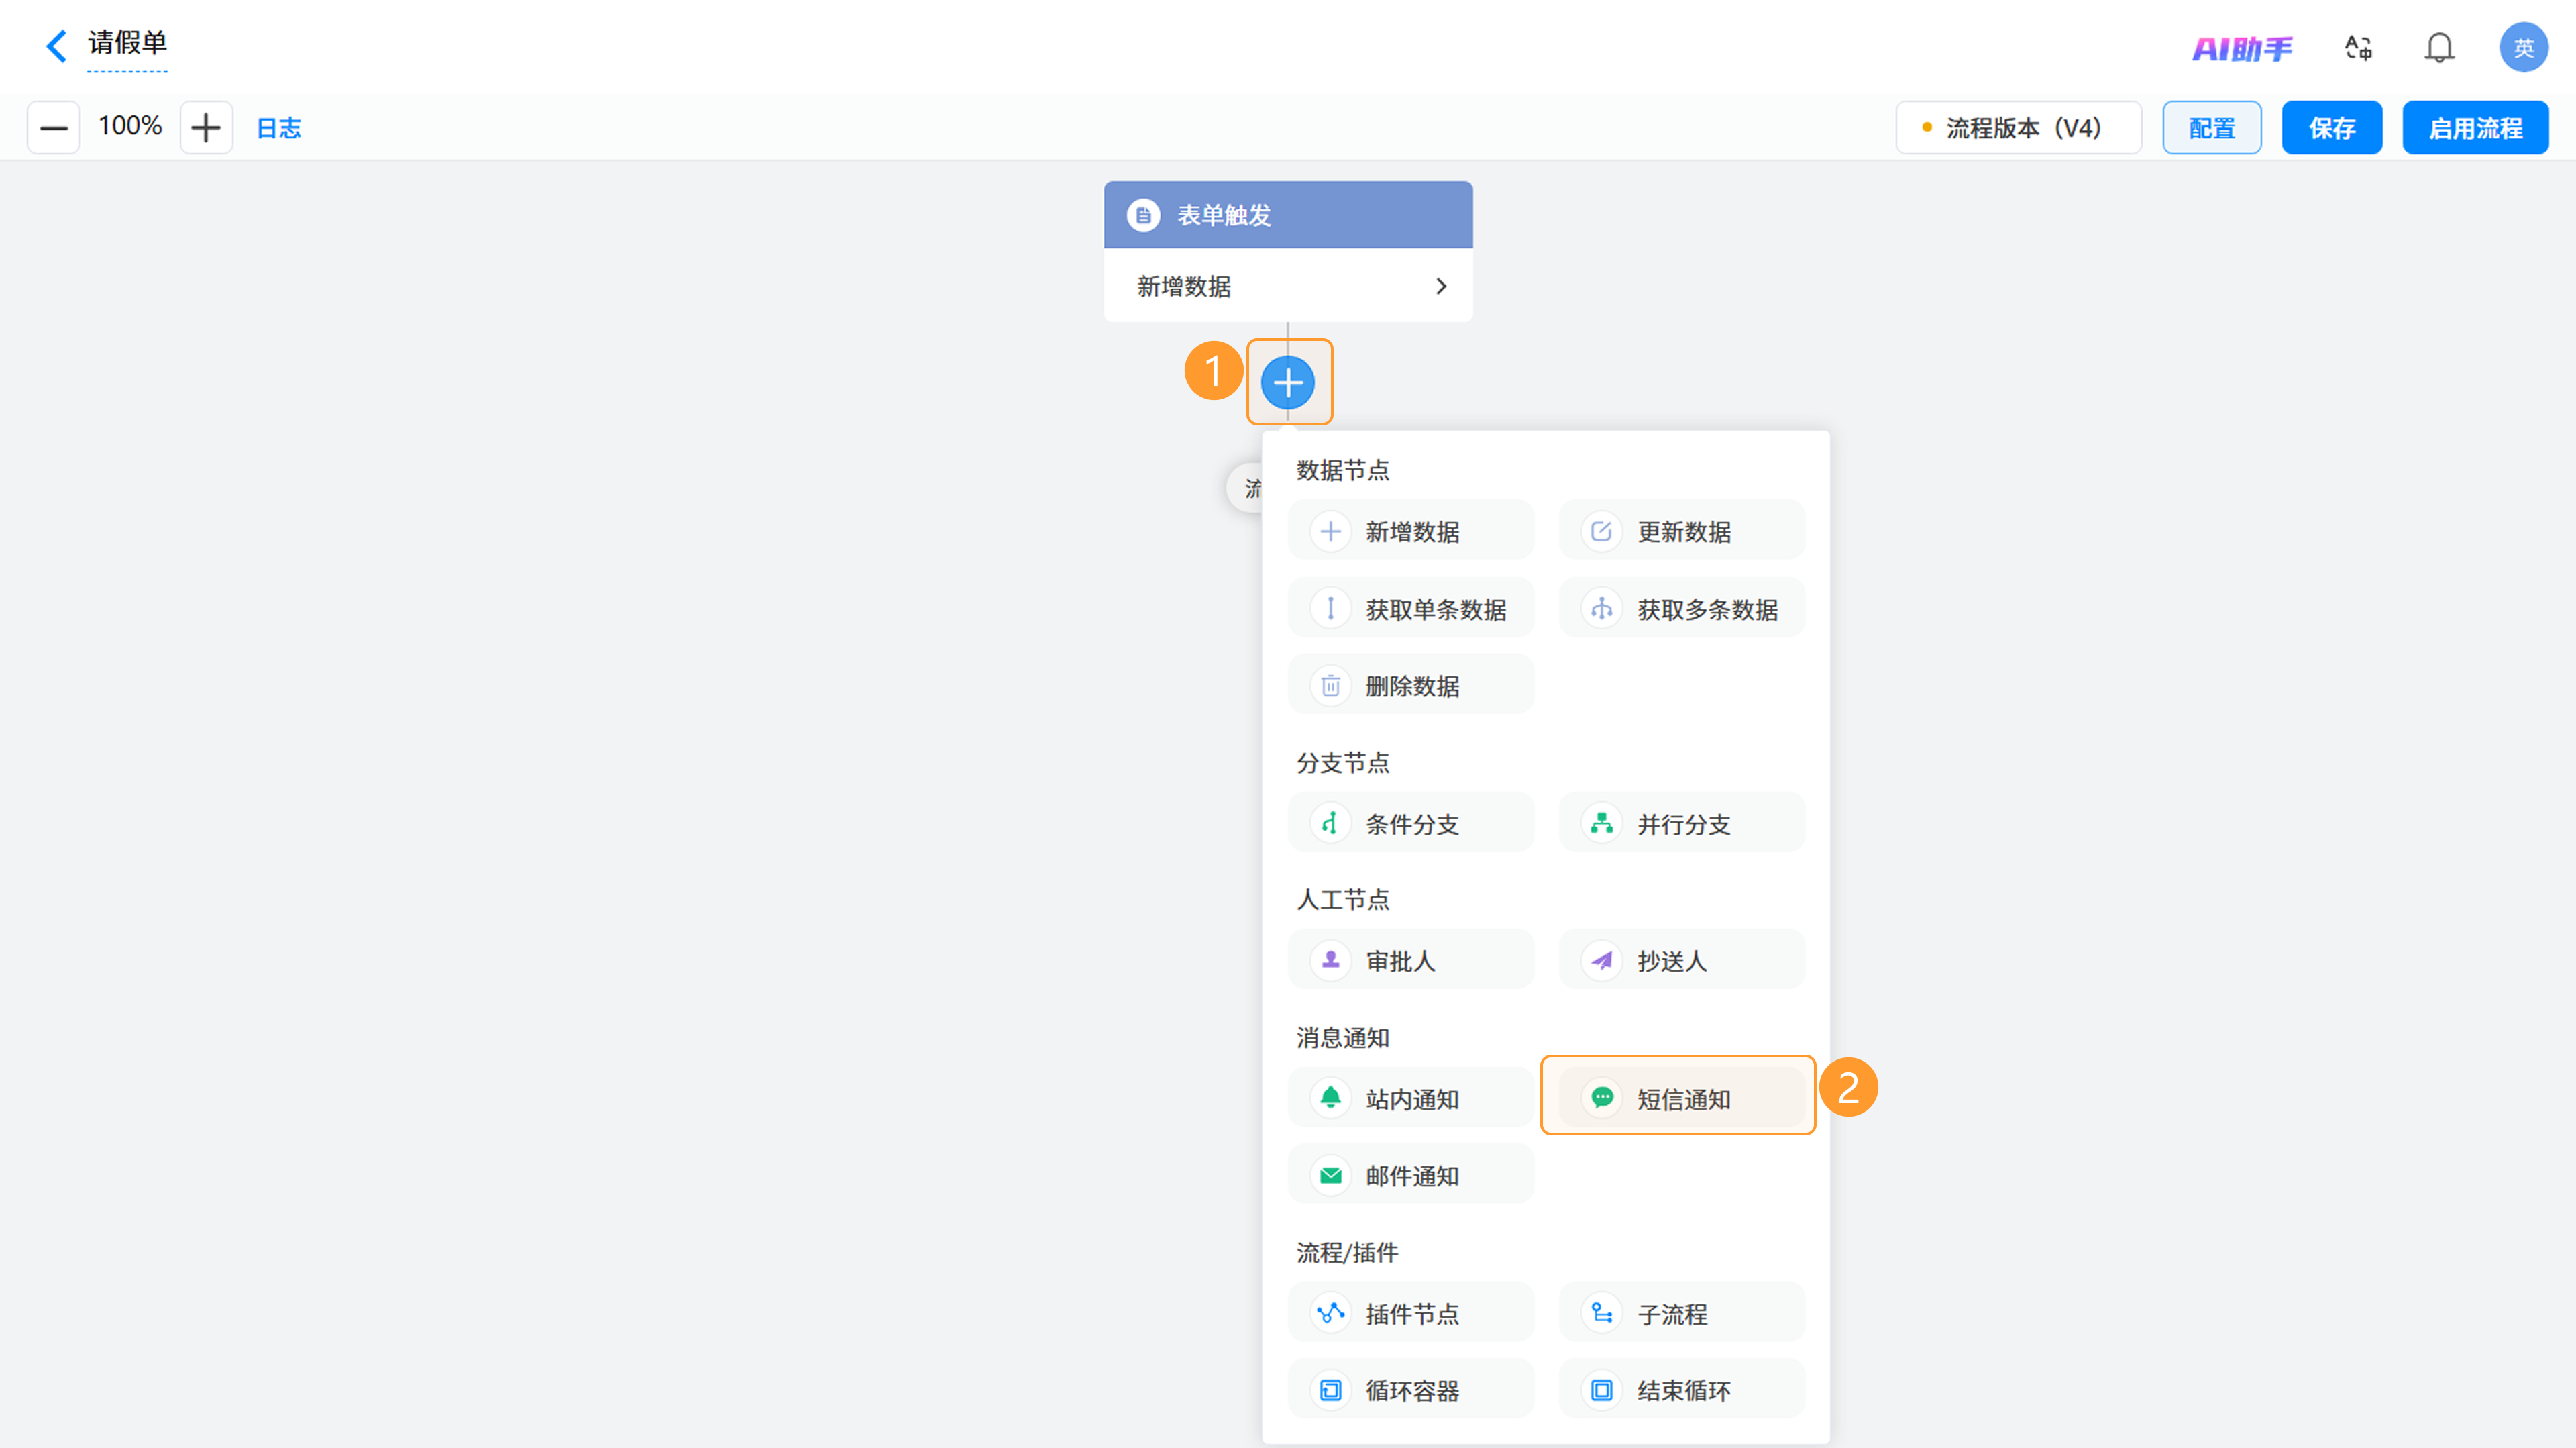Click the 消息通知 section heading
This screenshot has height=1448, width=2576.
(1342, 1038)
